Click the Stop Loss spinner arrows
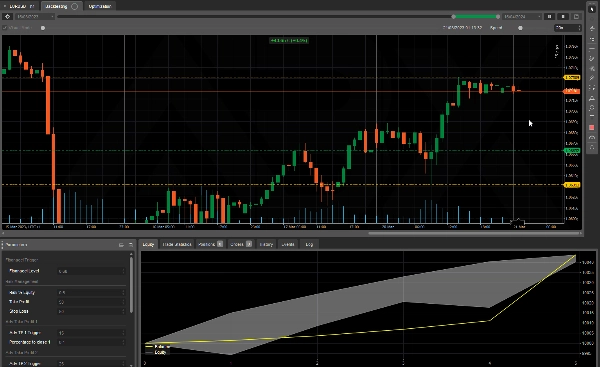Screen dimensions: 600x367 click(x=123, y=312)
